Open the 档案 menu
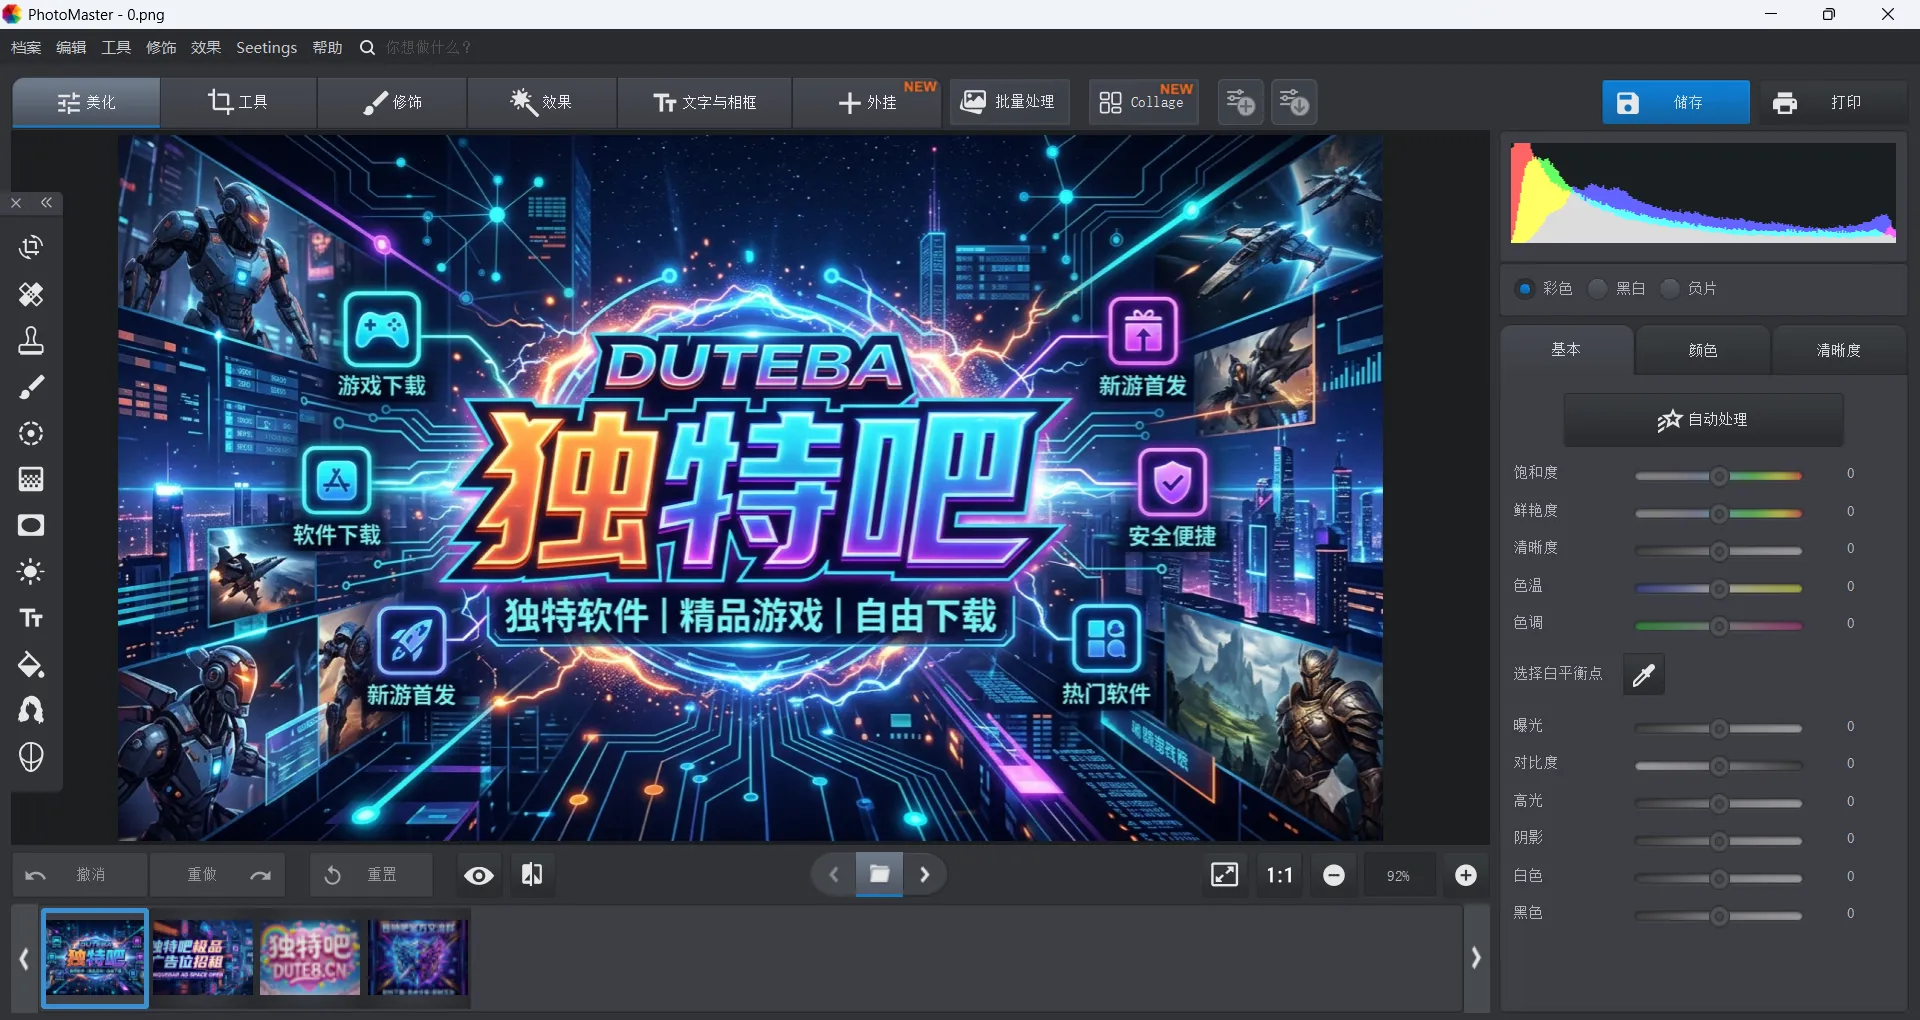 coord(25,47)
